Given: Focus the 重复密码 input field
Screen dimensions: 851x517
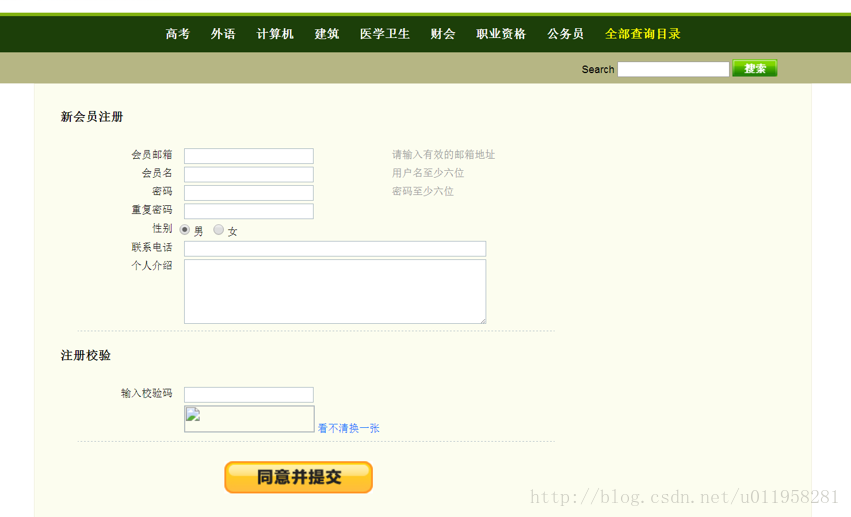Looking at the screenshot, I should tap(249, 211).
